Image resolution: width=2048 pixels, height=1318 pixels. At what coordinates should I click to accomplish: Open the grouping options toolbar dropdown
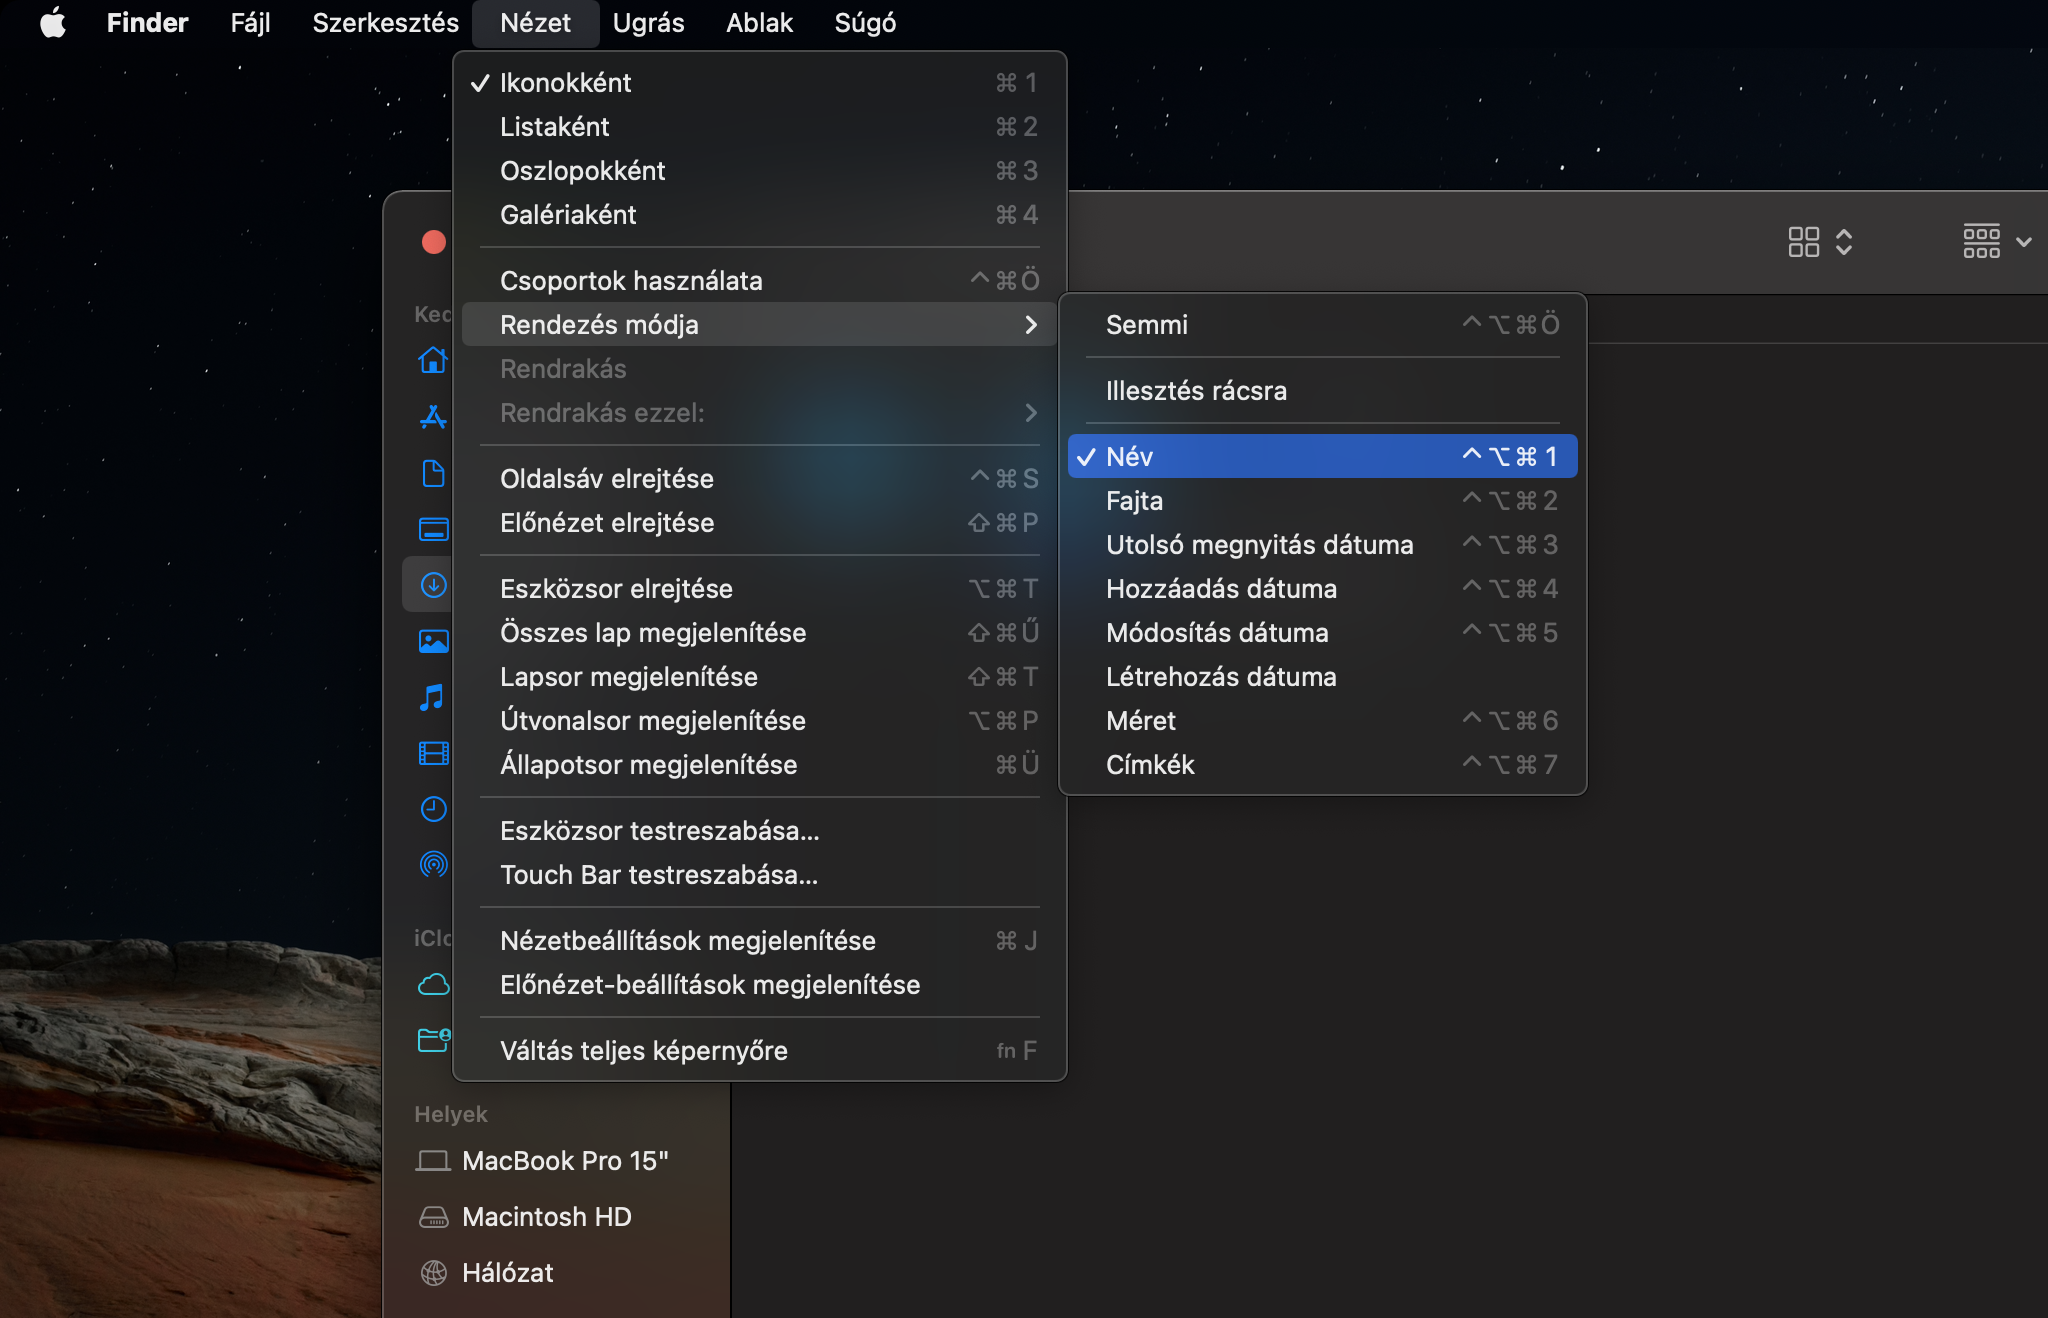click(1997, 242)
